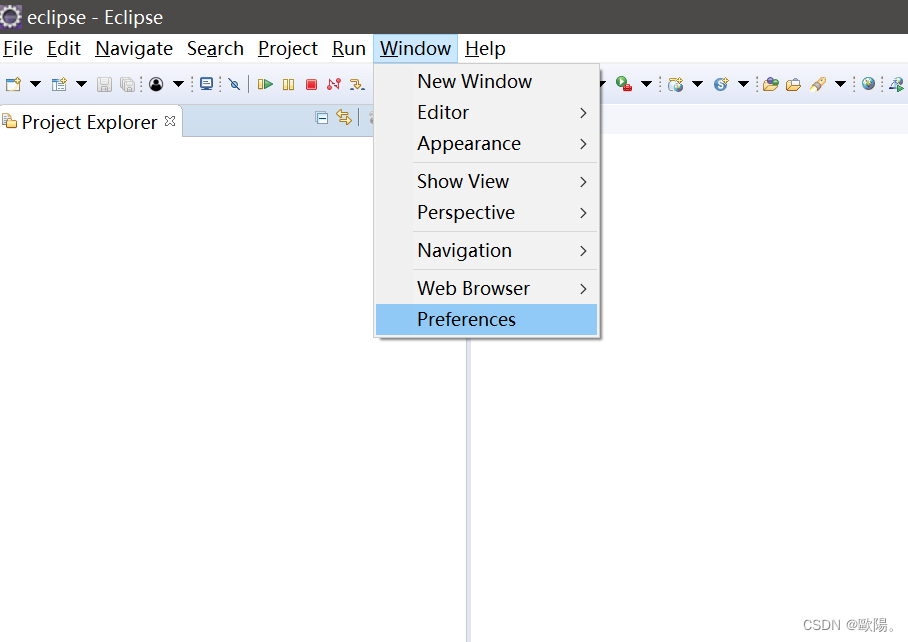Viewport: 908px width, 642px height.
Task: Open the Search menu
Action: click(215, 49)
